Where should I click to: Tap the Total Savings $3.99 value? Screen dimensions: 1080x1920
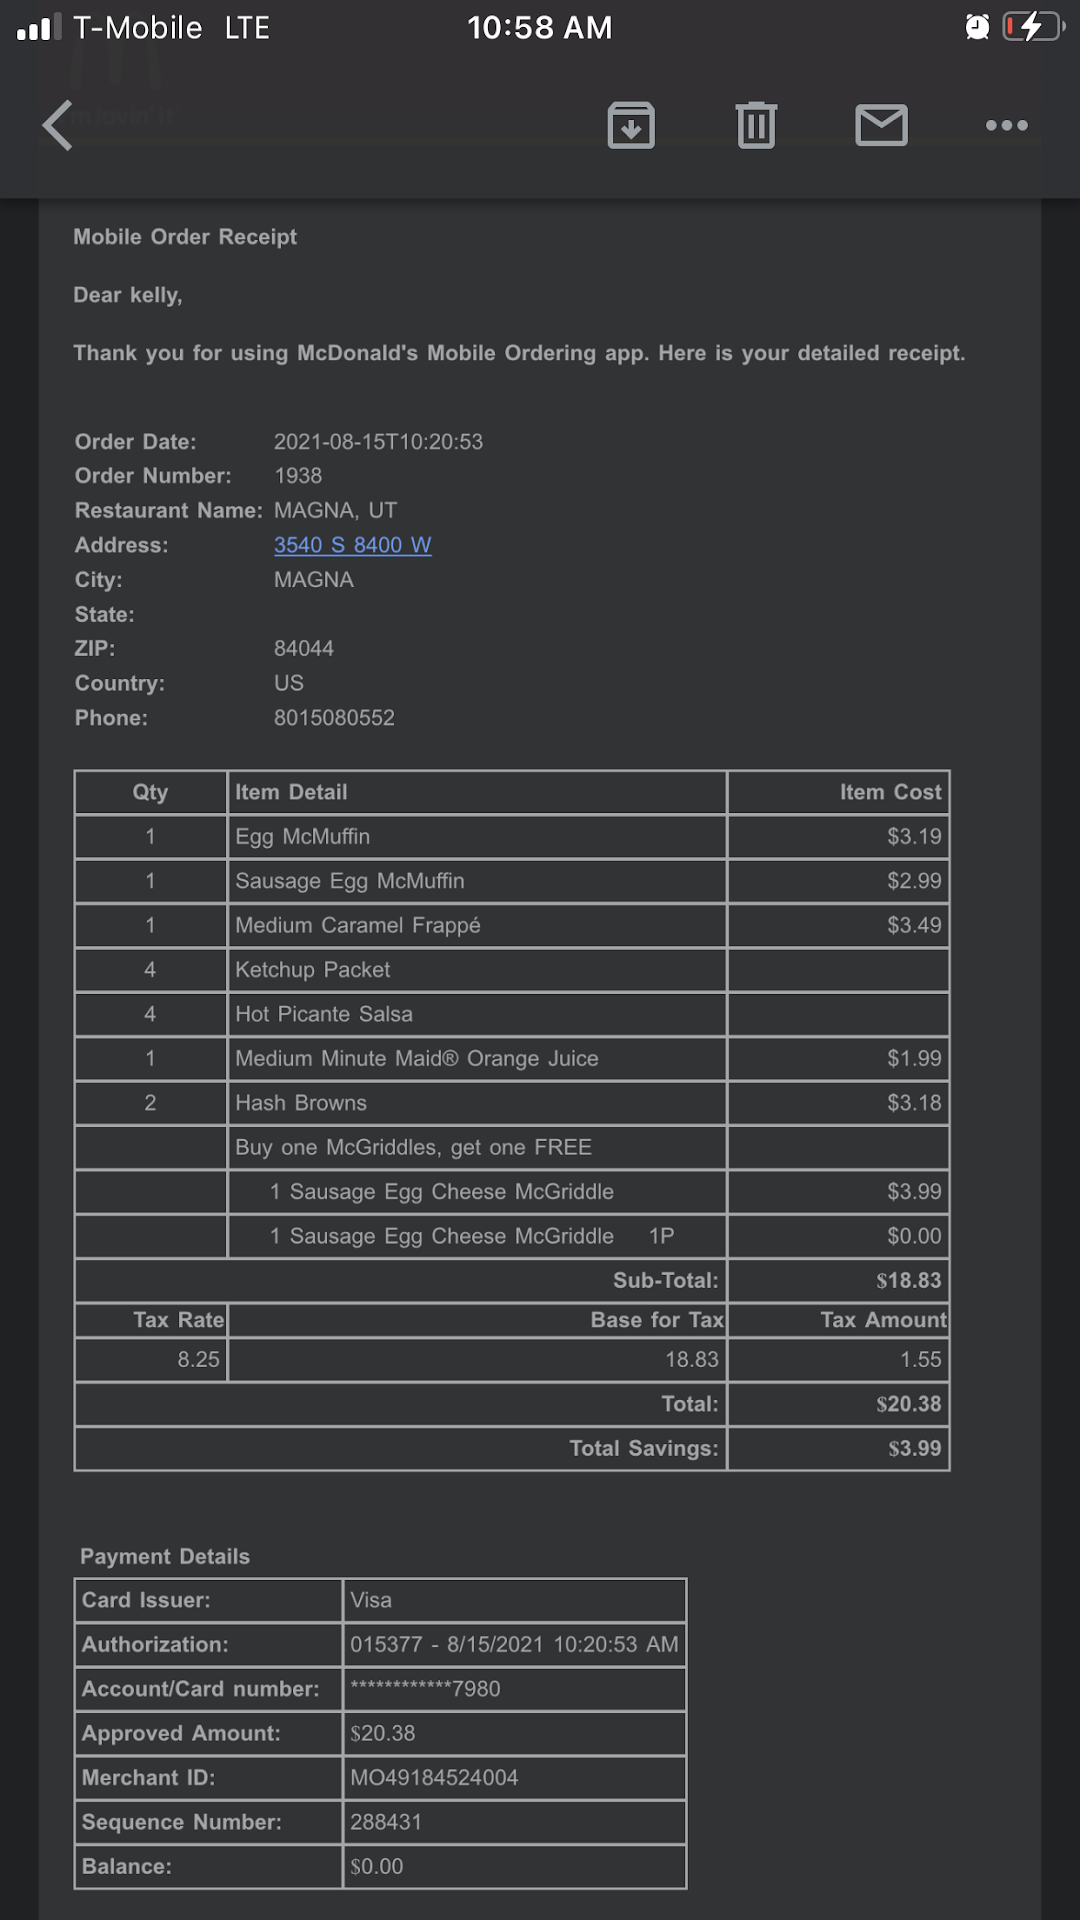pyautogui.click(x=914, y=1448)
